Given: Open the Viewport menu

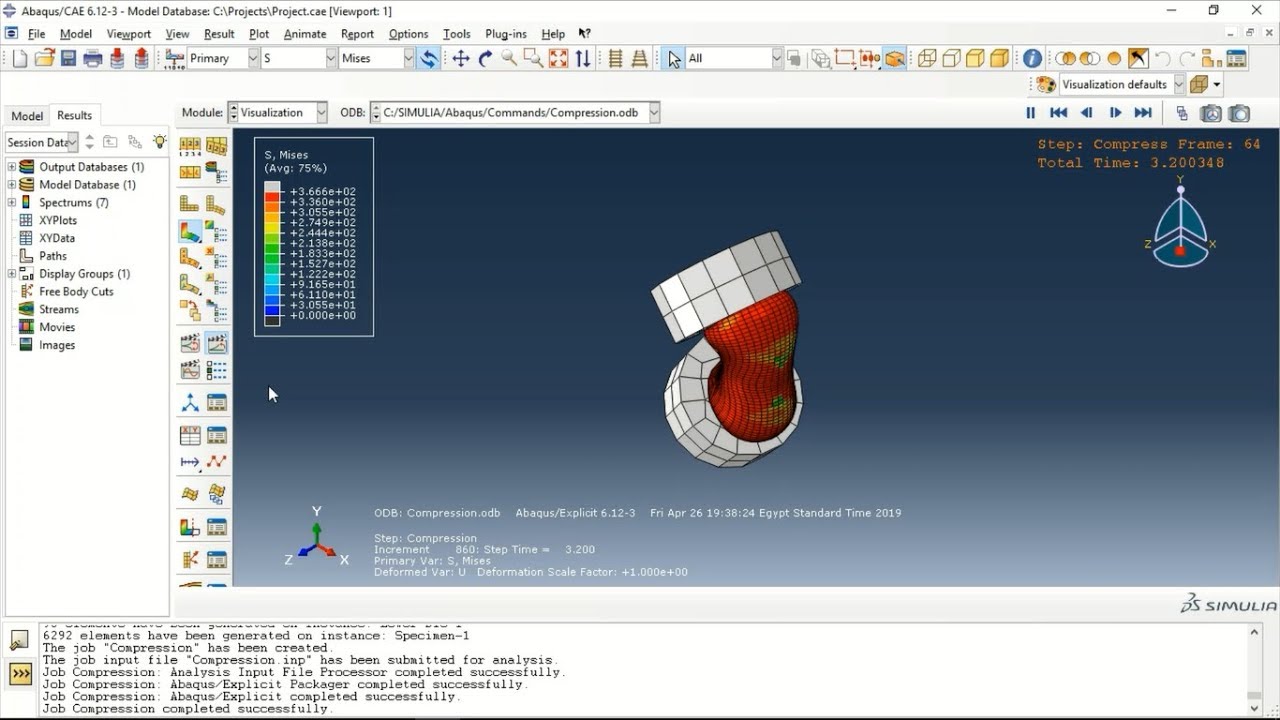Looking at the screenshot, I should 128,34.
